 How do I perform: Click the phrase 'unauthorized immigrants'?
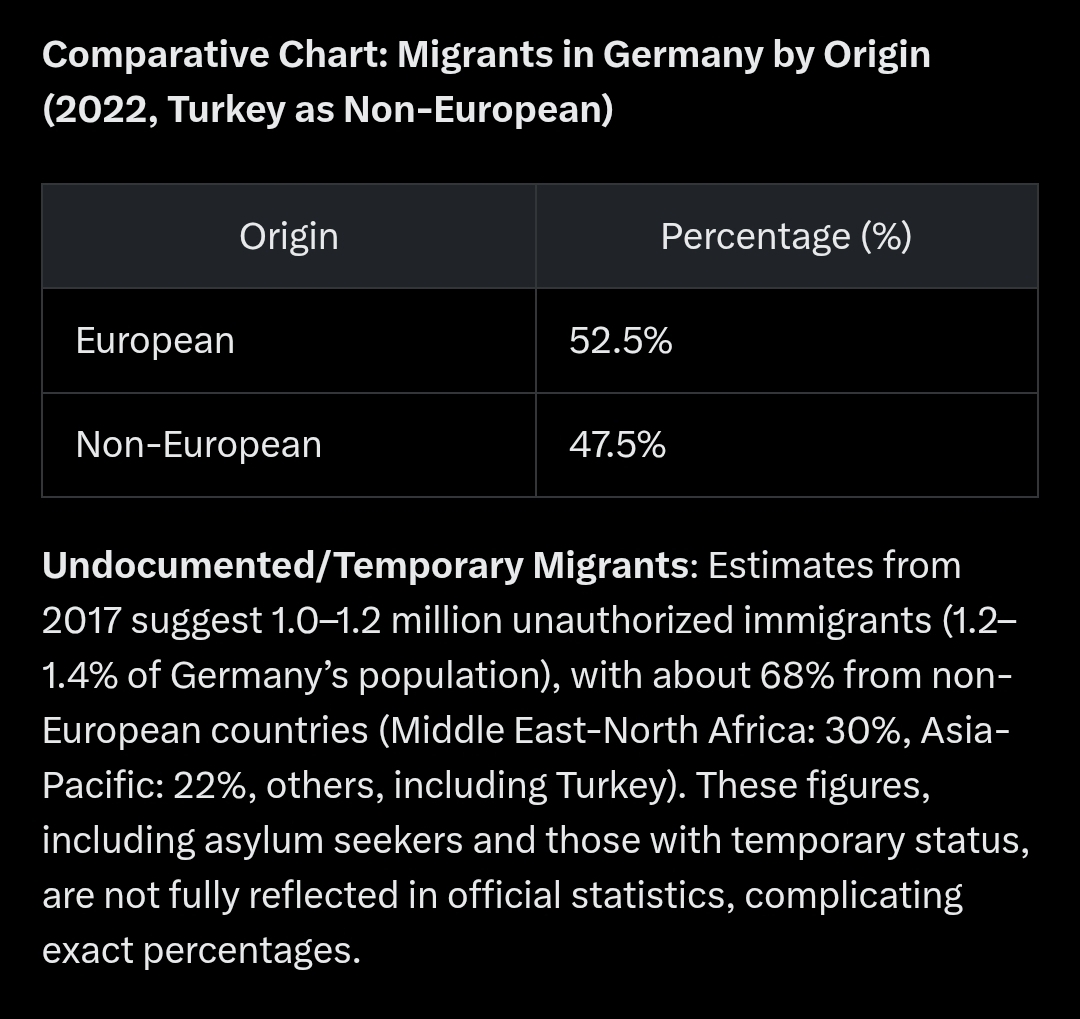click(720, 621)
